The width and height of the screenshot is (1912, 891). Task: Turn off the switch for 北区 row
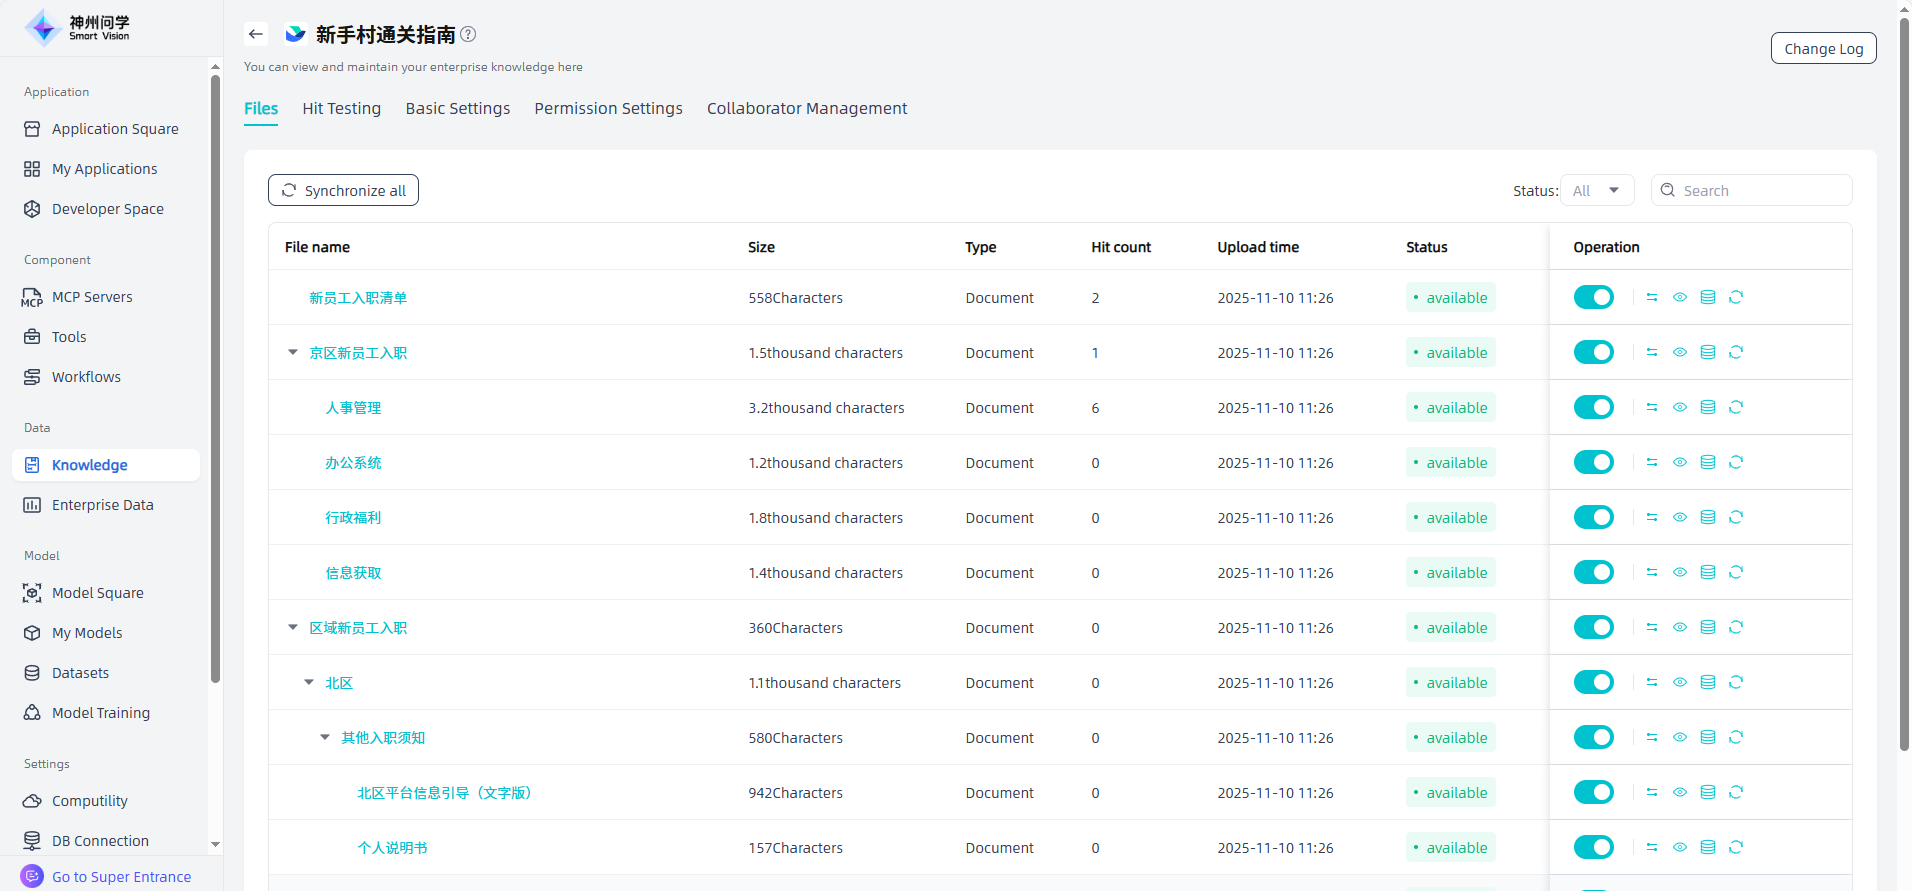pyautogui.click(x=1593, y=682)
